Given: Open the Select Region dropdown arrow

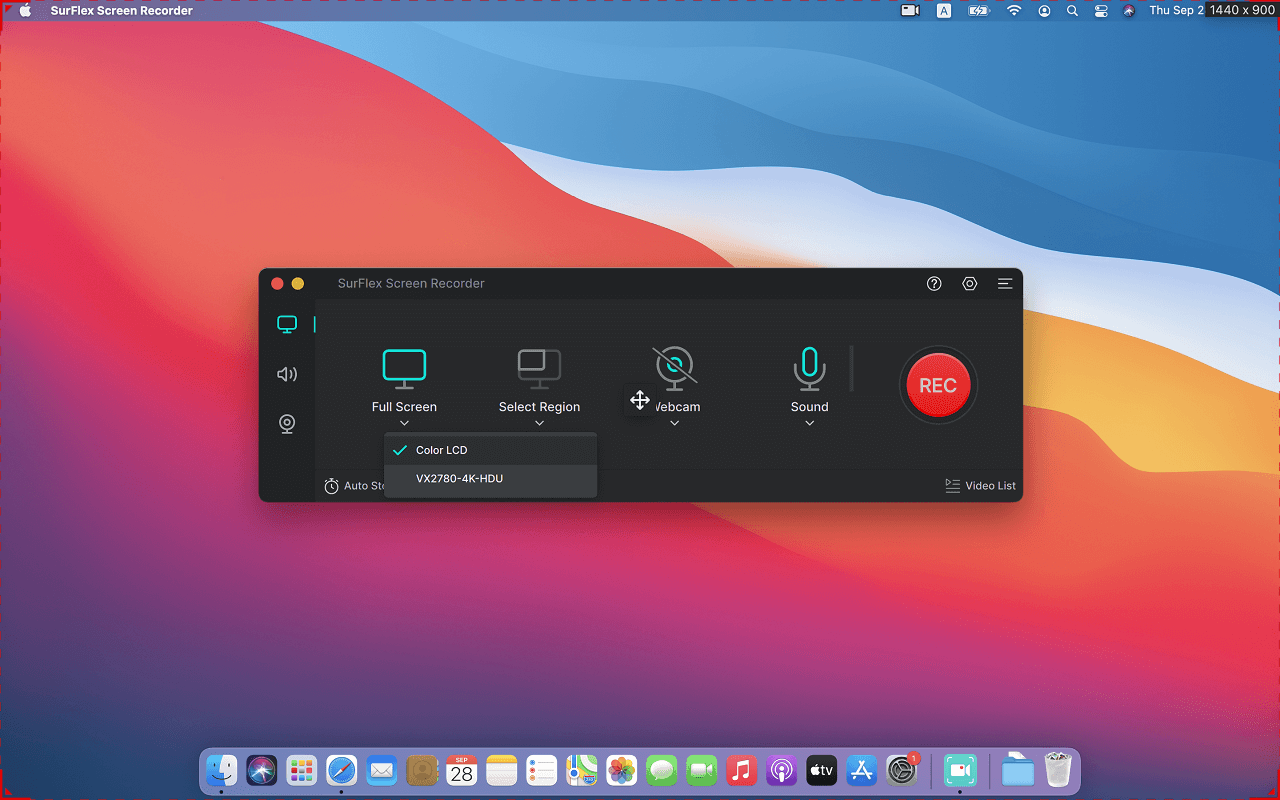Looking at the screenshot, I should pos(539,422).
